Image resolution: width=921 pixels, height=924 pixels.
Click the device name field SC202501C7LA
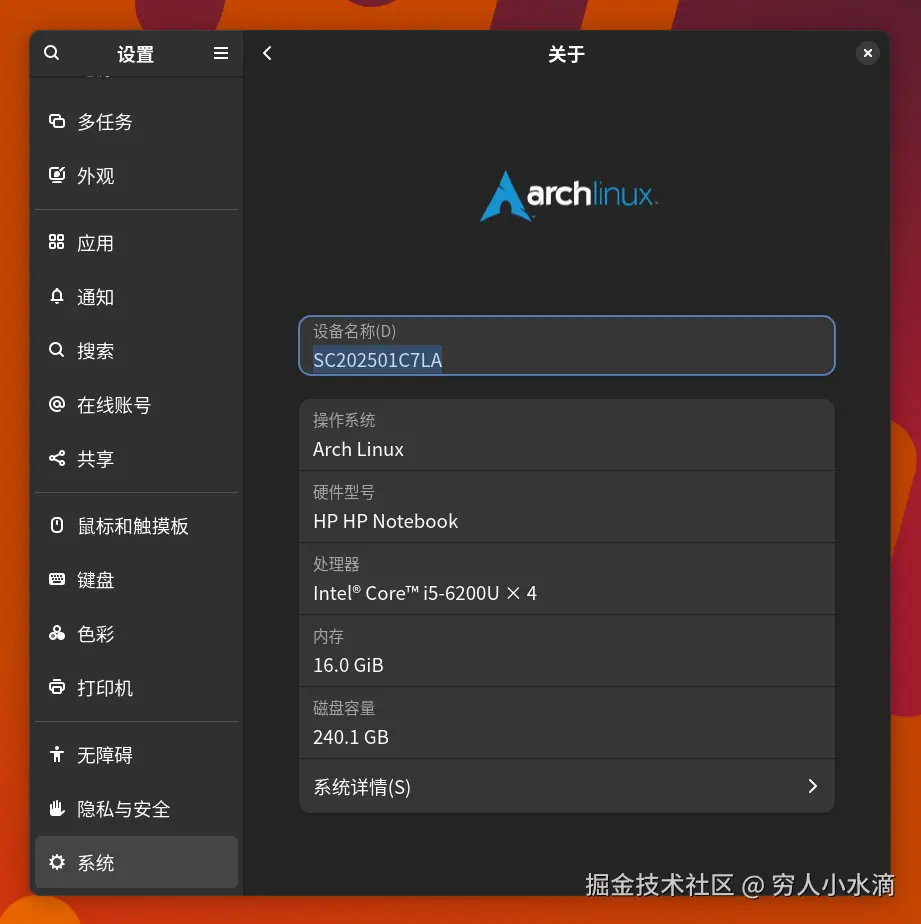click(567, 345)
